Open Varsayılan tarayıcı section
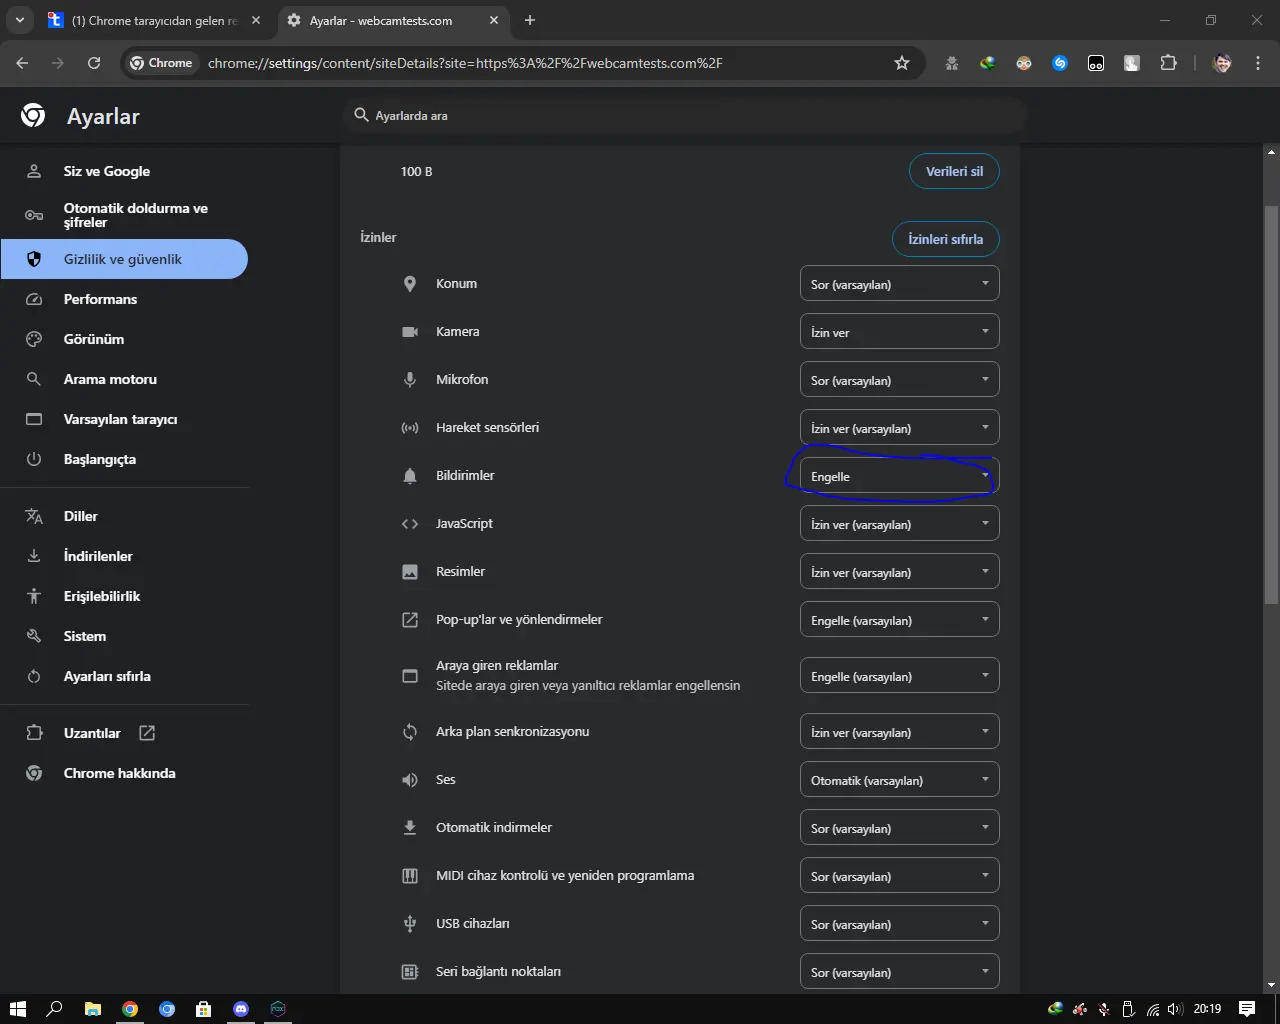1280x1024 pixels. tap(124, 419)
